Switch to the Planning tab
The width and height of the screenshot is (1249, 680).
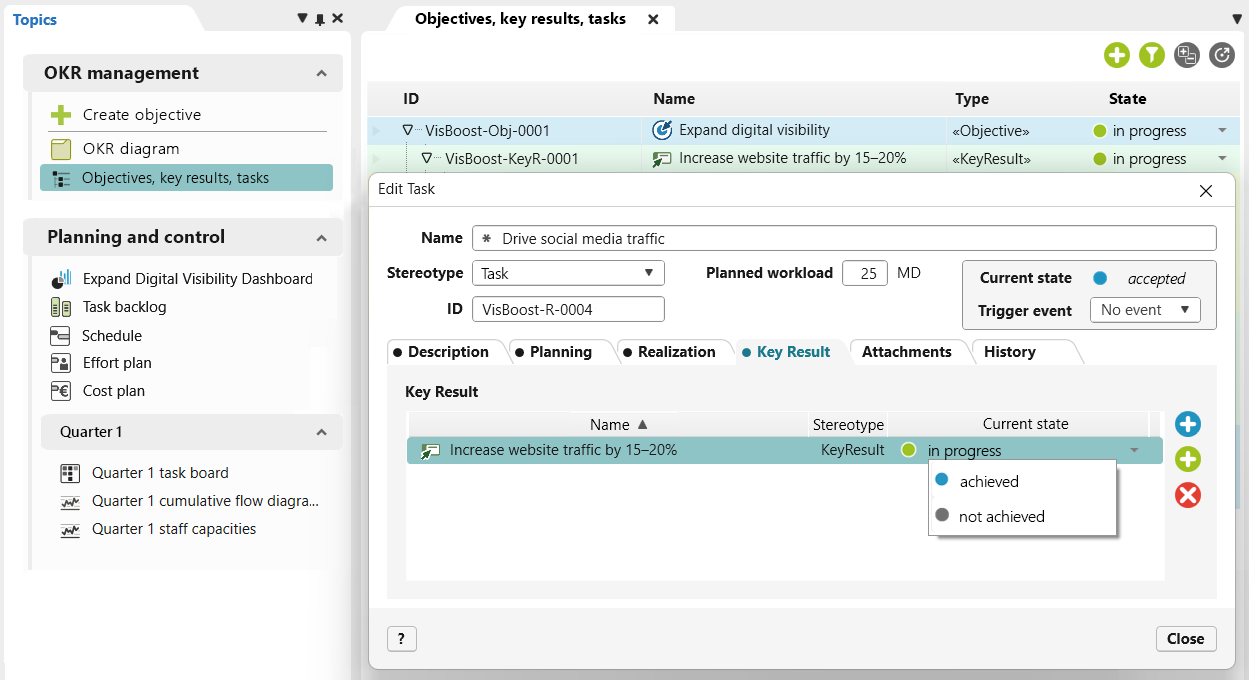(560, 352)
